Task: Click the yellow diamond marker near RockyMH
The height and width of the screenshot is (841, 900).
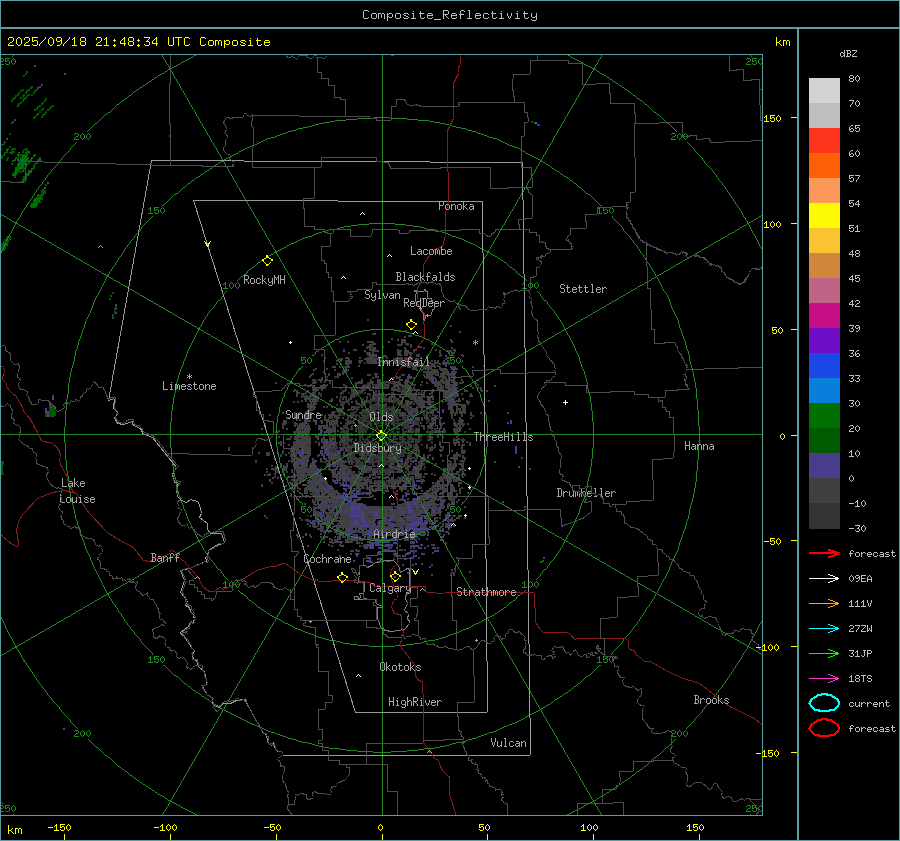Action: click(267, 260)
